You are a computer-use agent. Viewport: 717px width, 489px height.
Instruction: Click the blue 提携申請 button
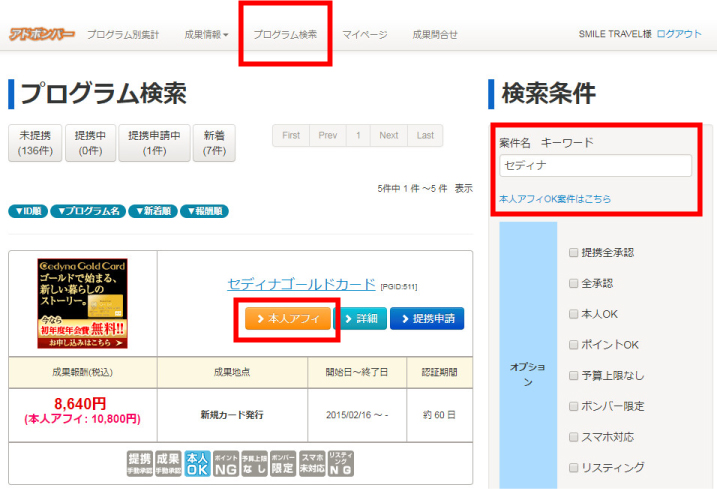point(427,318)
